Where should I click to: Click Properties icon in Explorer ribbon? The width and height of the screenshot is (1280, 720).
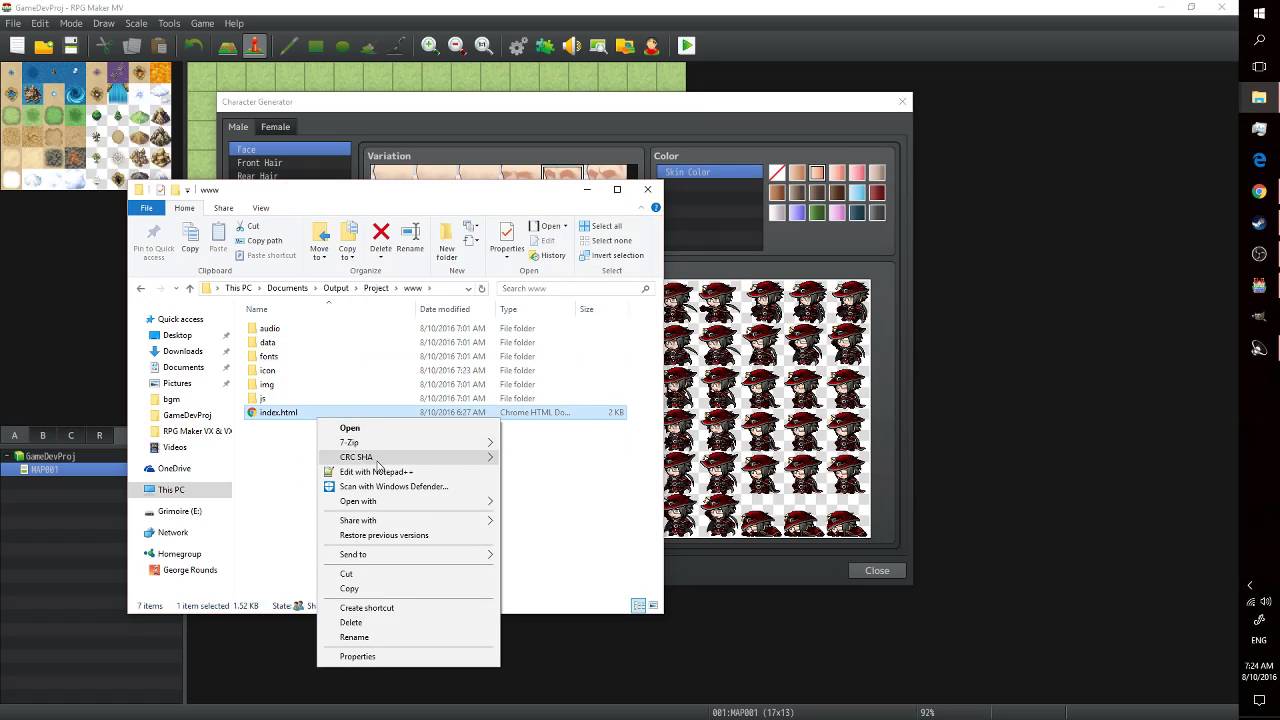click(x=507, y=233)
